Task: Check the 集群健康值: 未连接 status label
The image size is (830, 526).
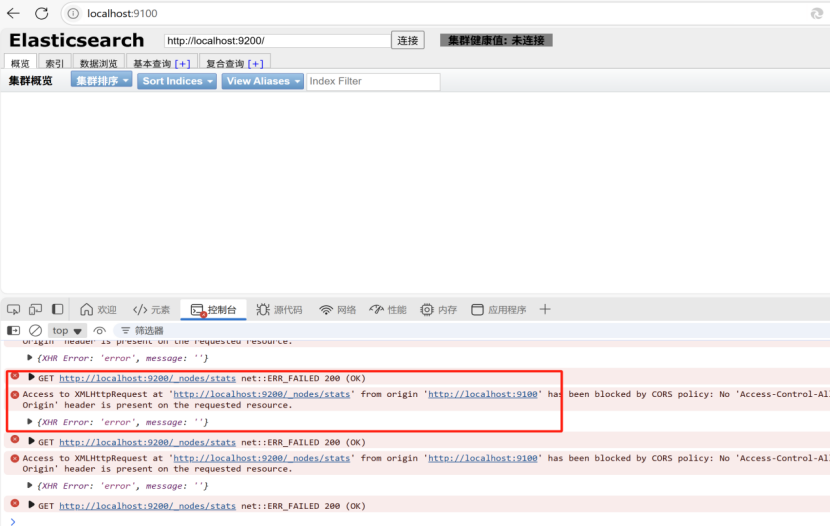Action: (496, 40)
